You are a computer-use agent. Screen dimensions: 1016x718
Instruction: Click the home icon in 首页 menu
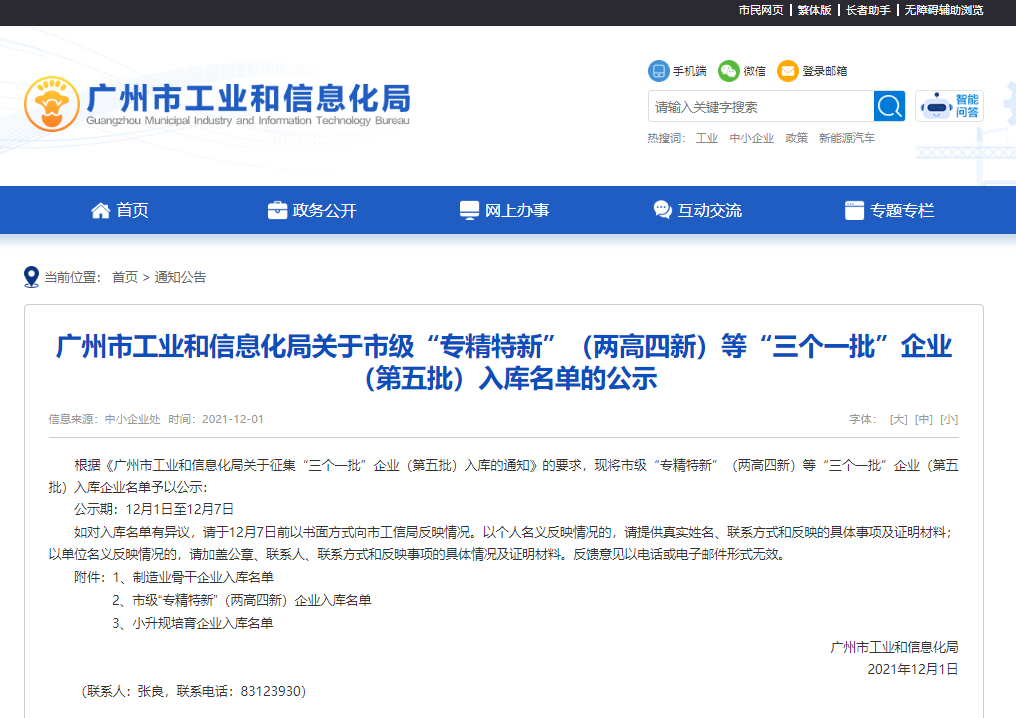[x=100, y=211]
